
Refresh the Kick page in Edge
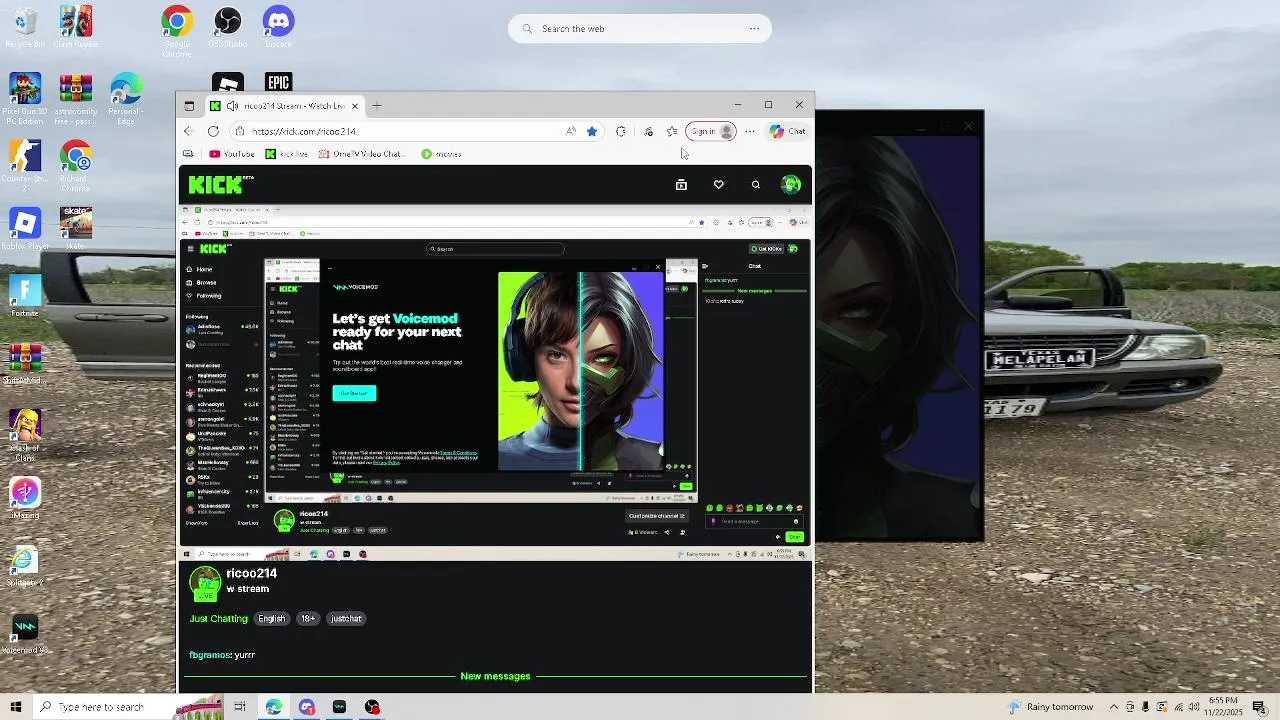(x=213, y=131)
